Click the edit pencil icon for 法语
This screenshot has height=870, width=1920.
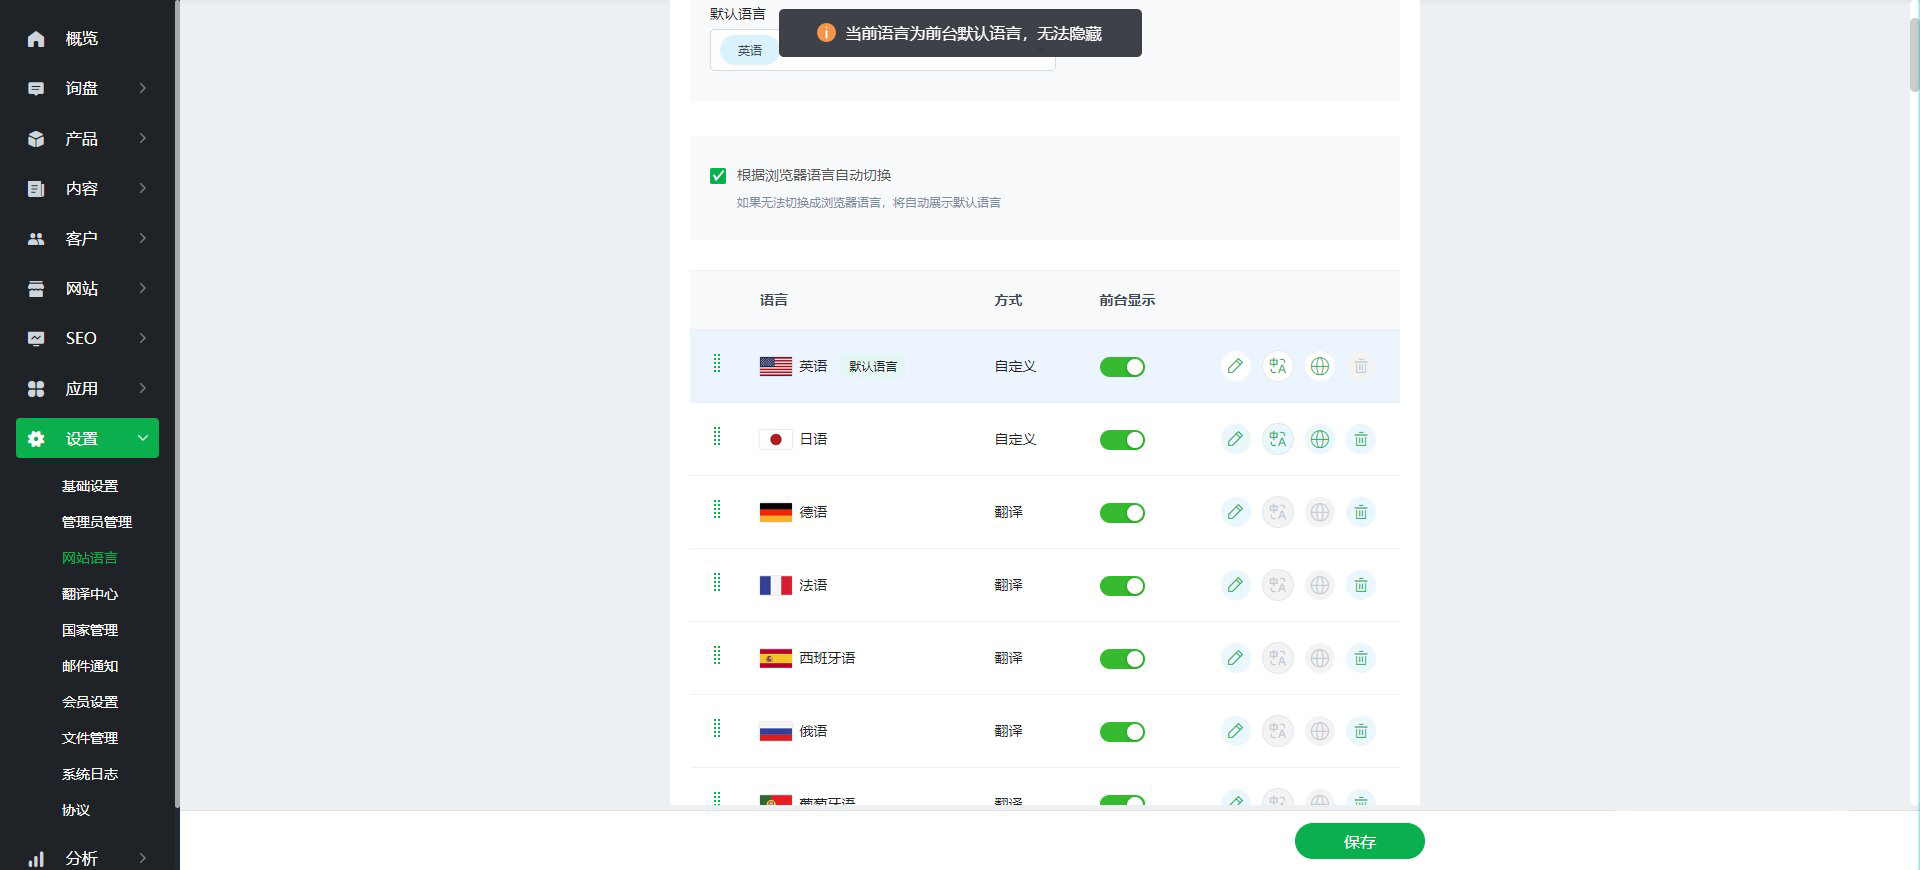click(1235, 585)
